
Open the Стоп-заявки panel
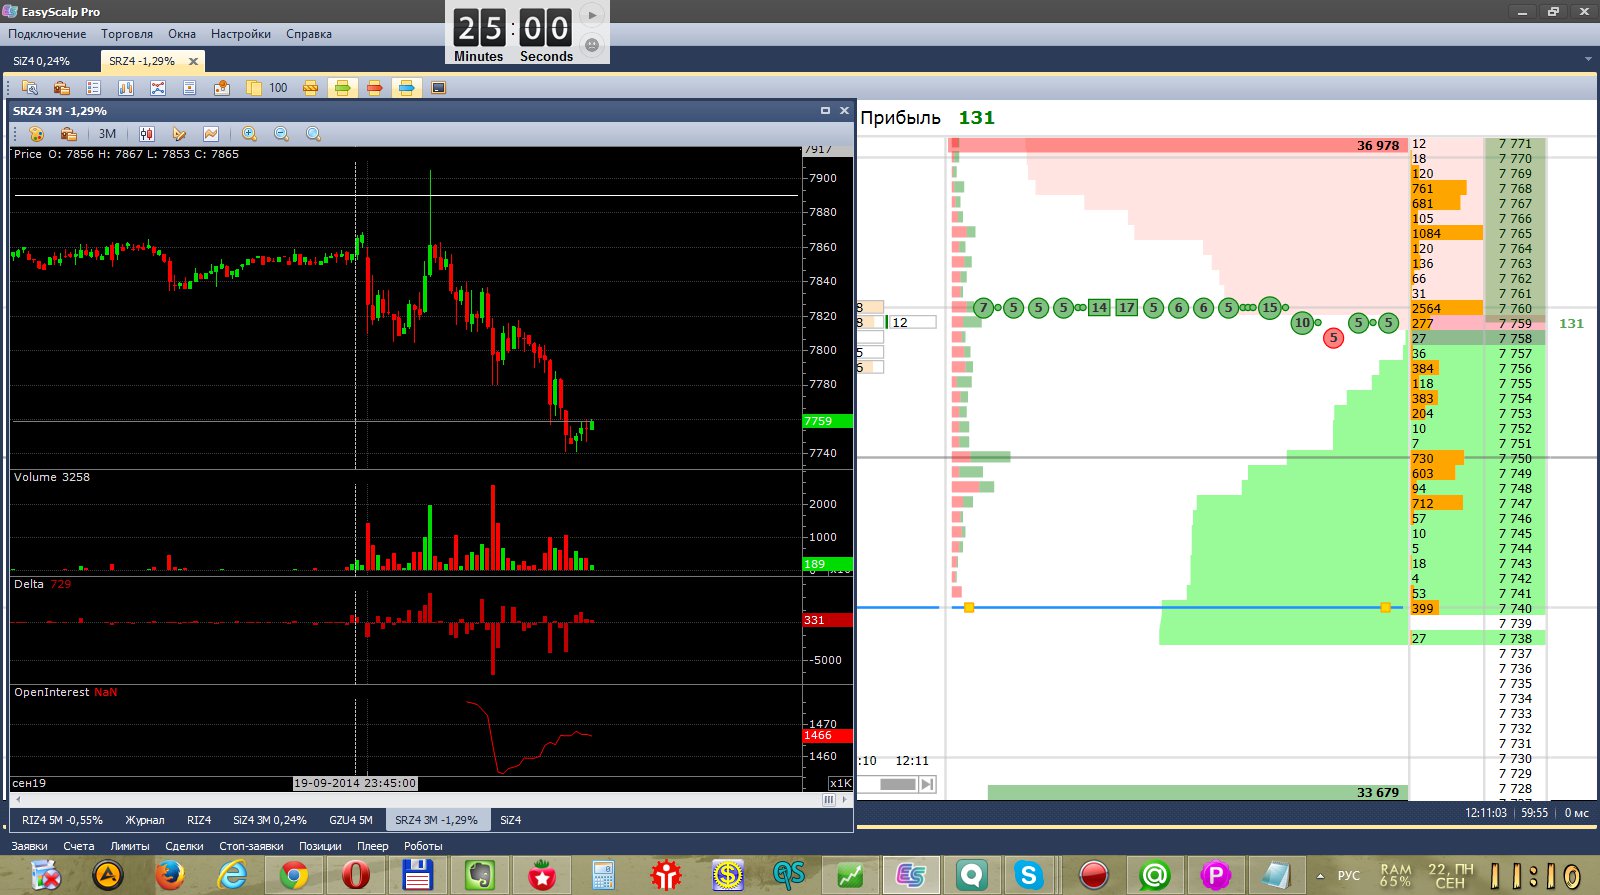tap(251, 846)
